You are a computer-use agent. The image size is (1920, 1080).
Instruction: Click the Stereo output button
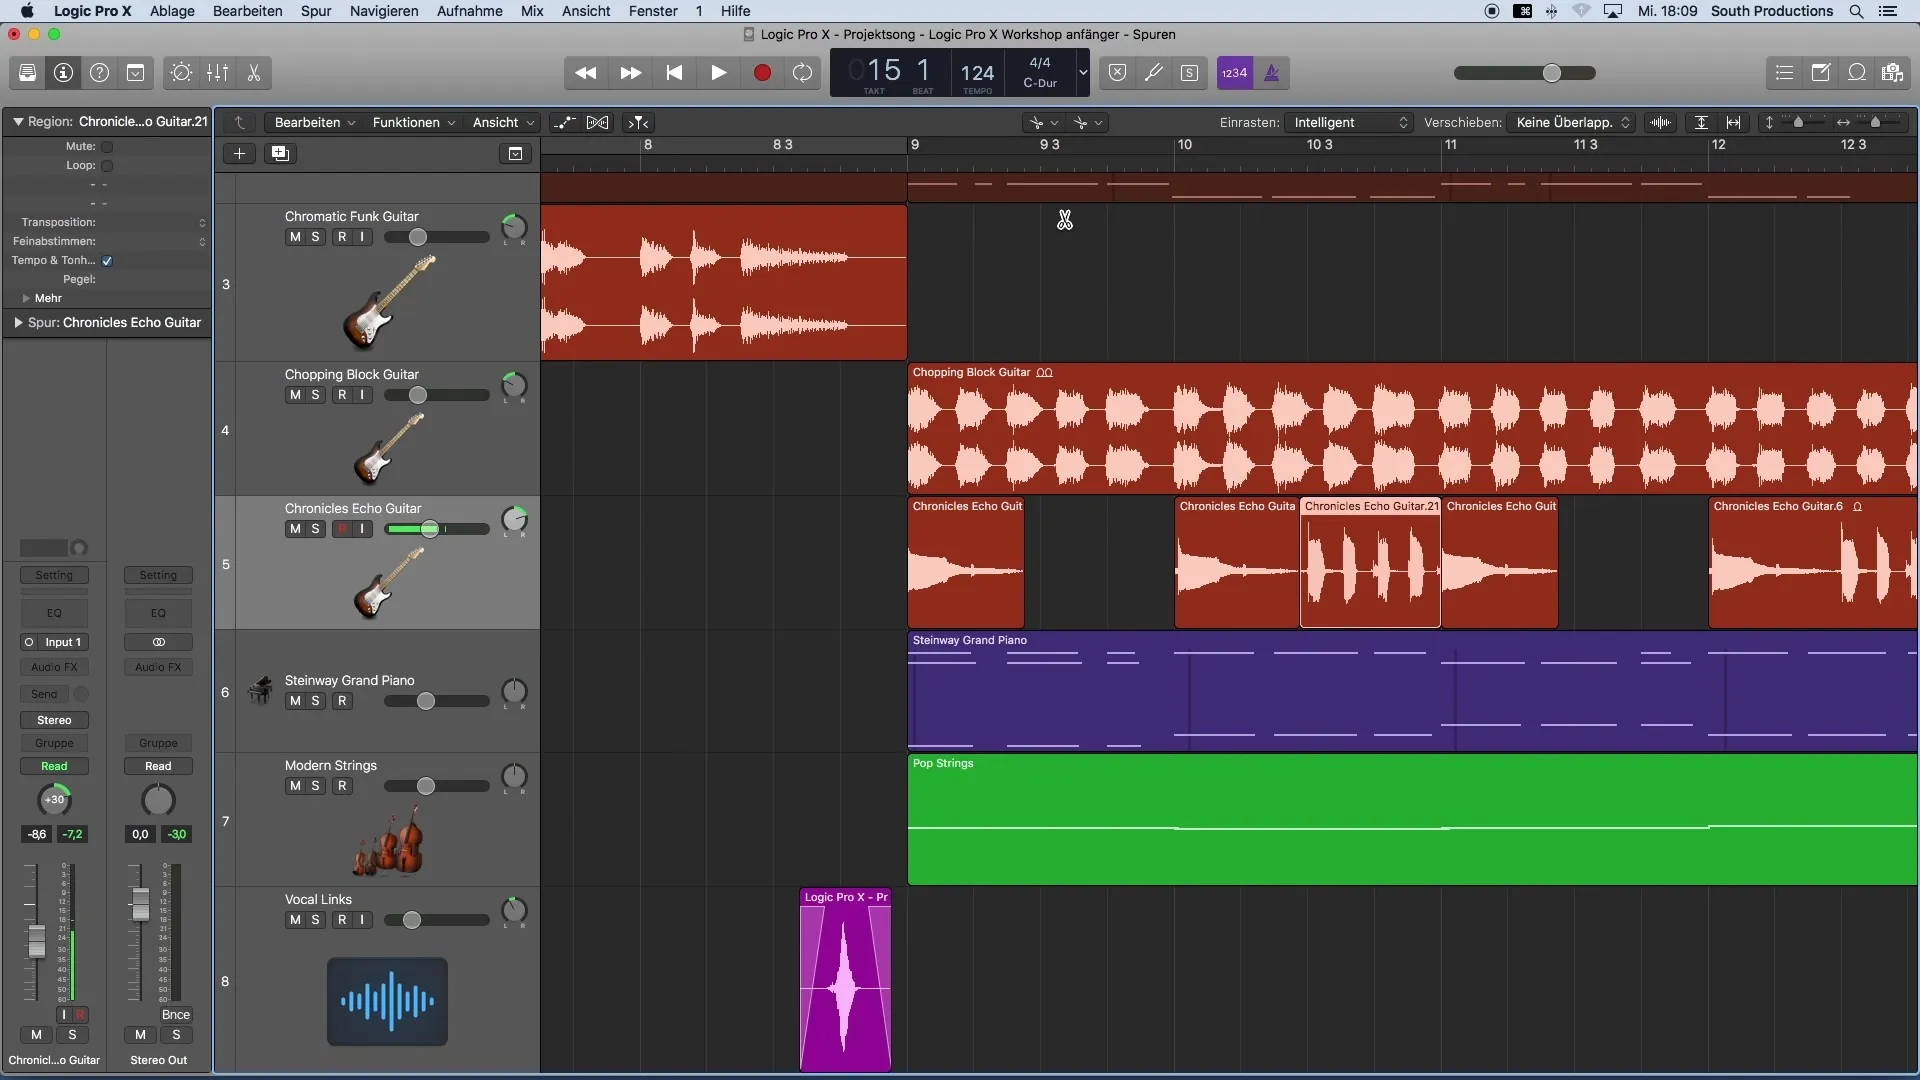(x=54, y=721)
